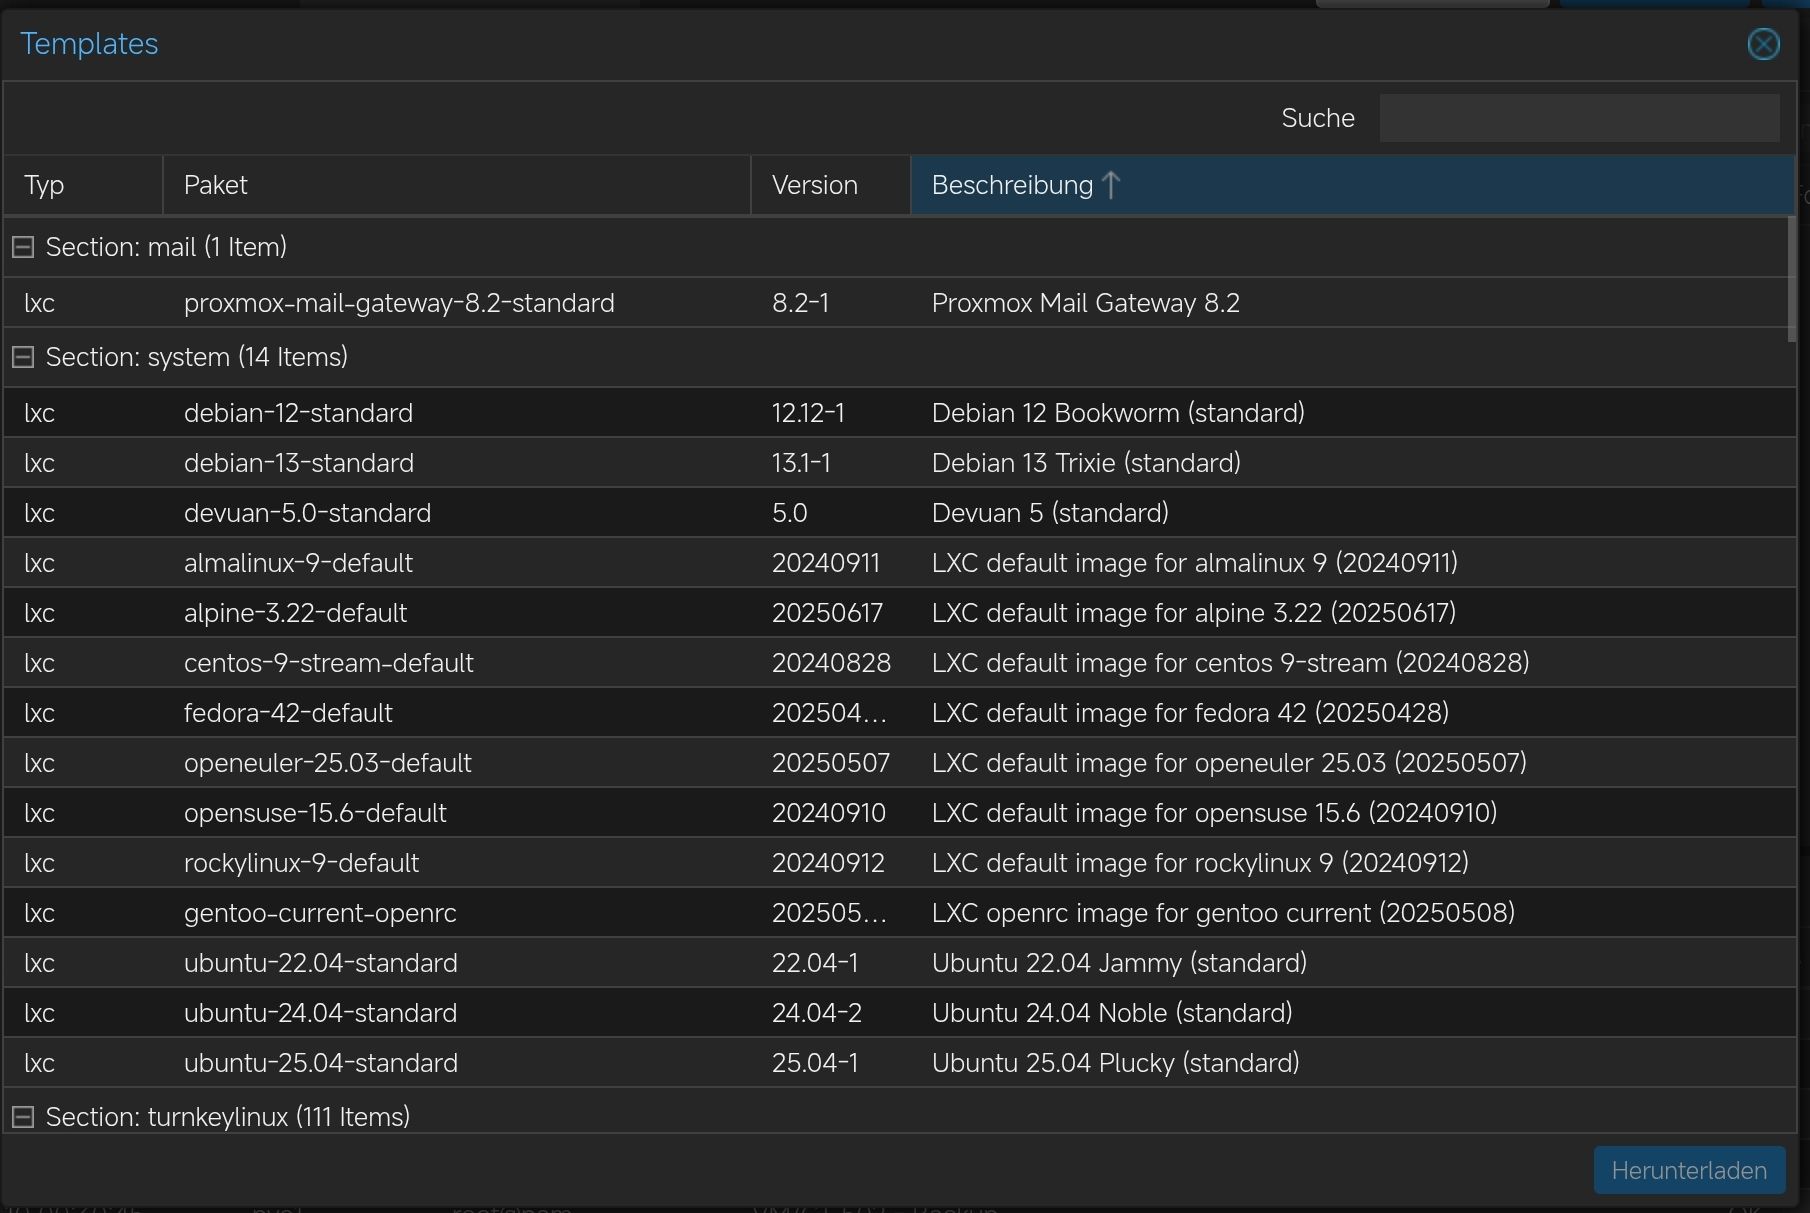The height and width of the screenshot is (1213, 1810).
Task: Click the Debian 12 Bookworm (standard) description
Action: [x=1118, y=413]
